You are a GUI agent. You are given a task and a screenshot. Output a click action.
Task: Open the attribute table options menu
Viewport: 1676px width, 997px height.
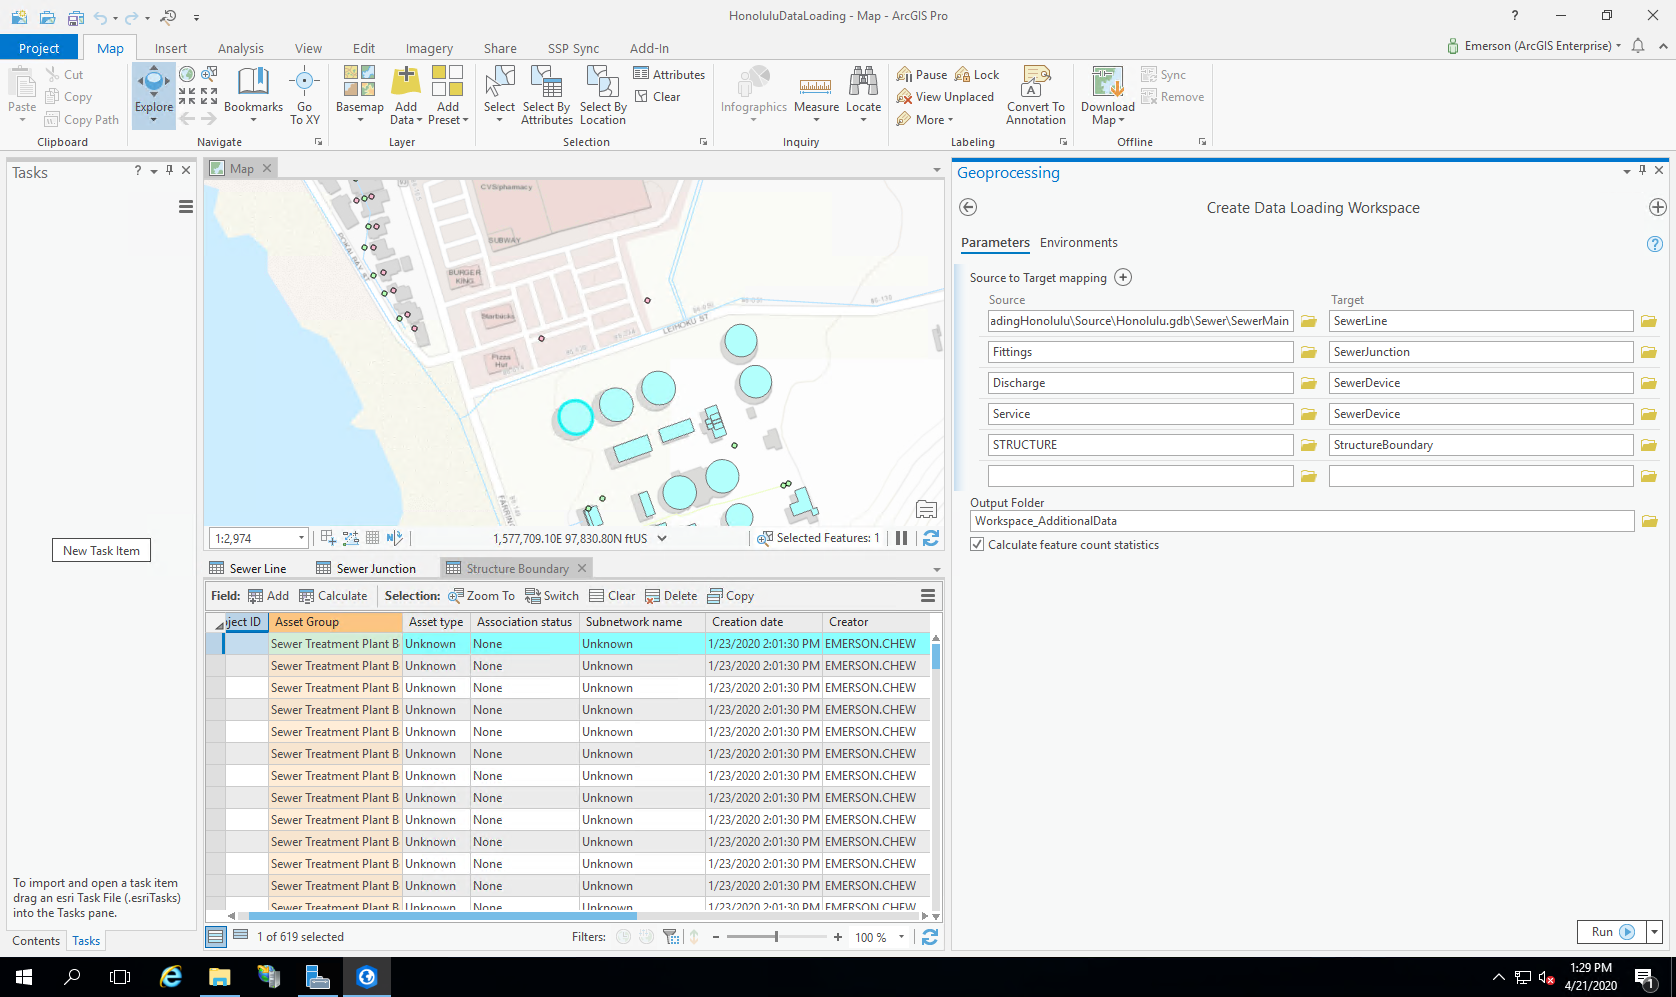pos(928,596)
